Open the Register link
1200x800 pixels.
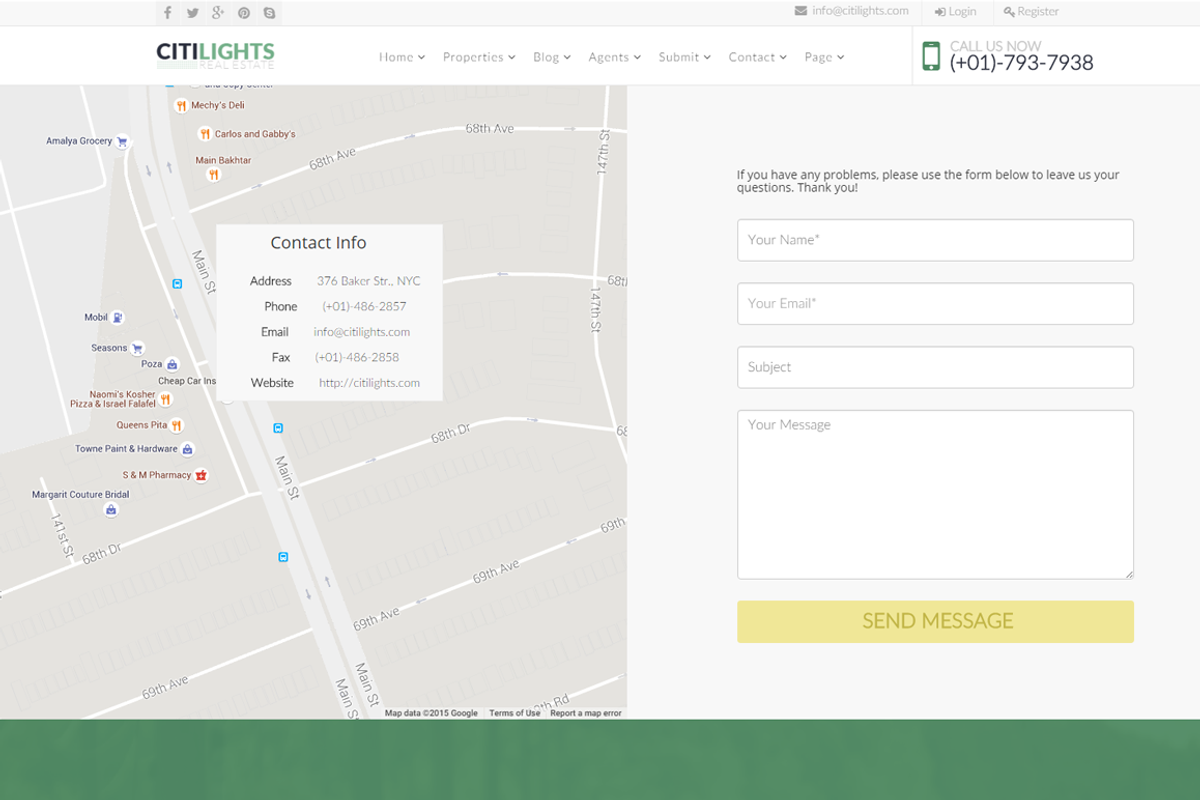(x=1031, y=12)
